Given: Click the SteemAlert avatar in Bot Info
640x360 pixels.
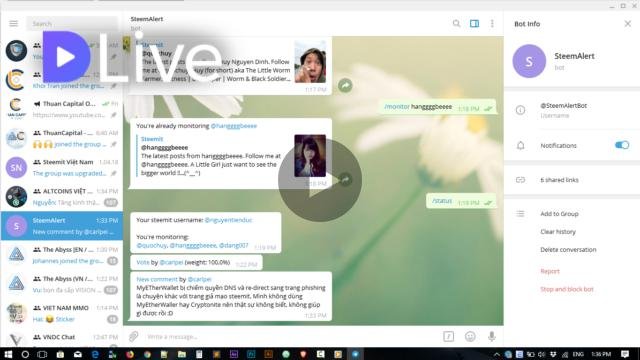Looking at the screenshot, I should pos(529,61).
